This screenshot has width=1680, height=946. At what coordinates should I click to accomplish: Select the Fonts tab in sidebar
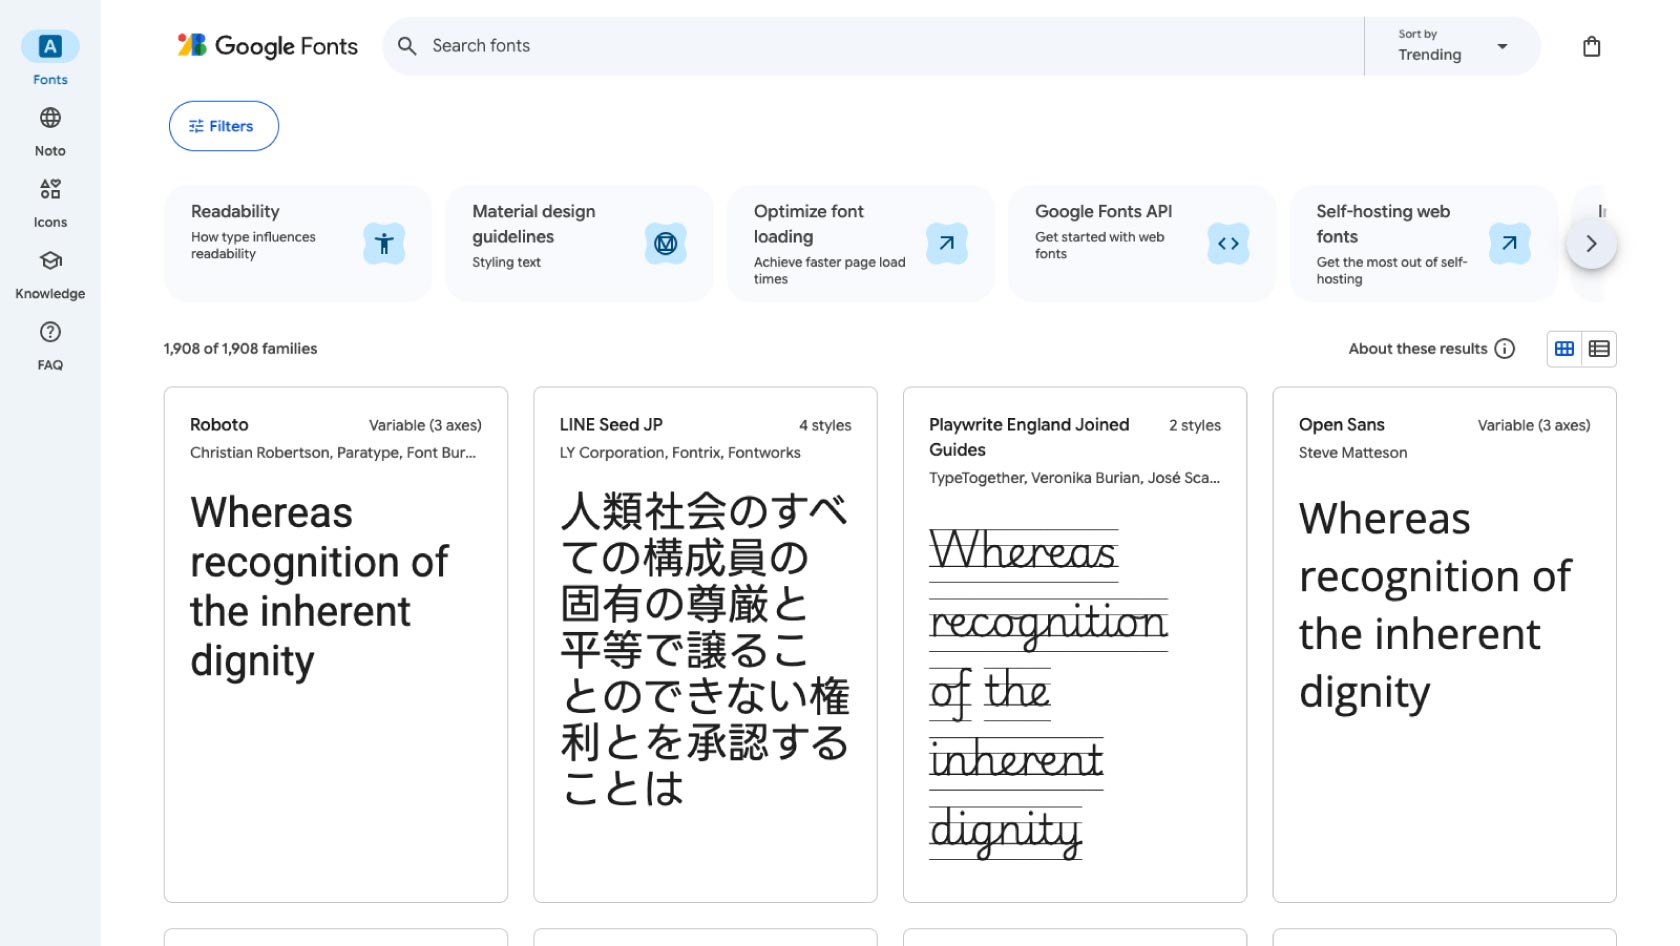(x=50, y=47)
